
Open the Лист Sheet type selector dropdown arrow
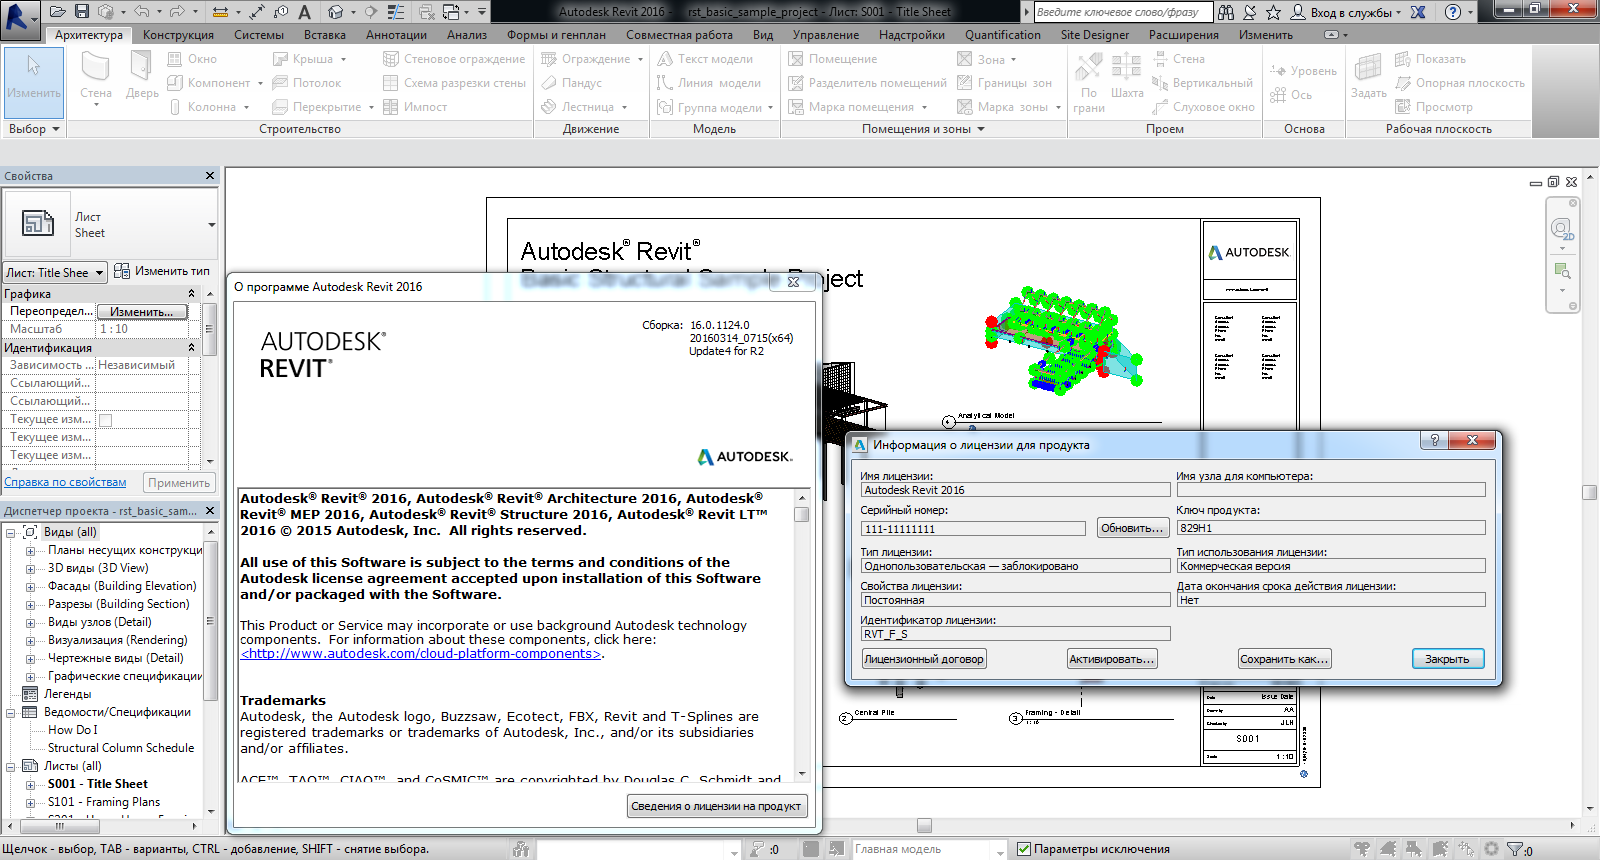(211, 225)
